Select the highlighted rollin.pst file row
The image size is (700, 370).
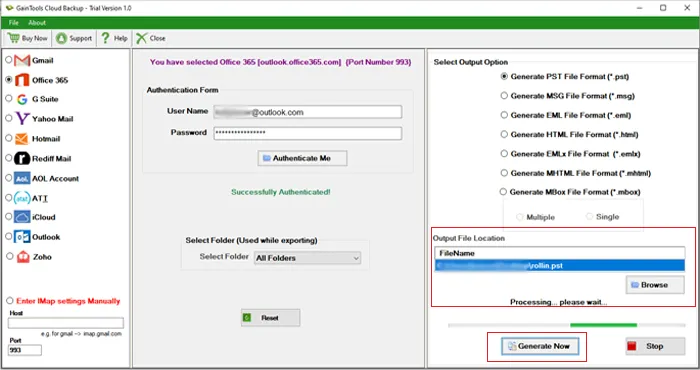560,266
